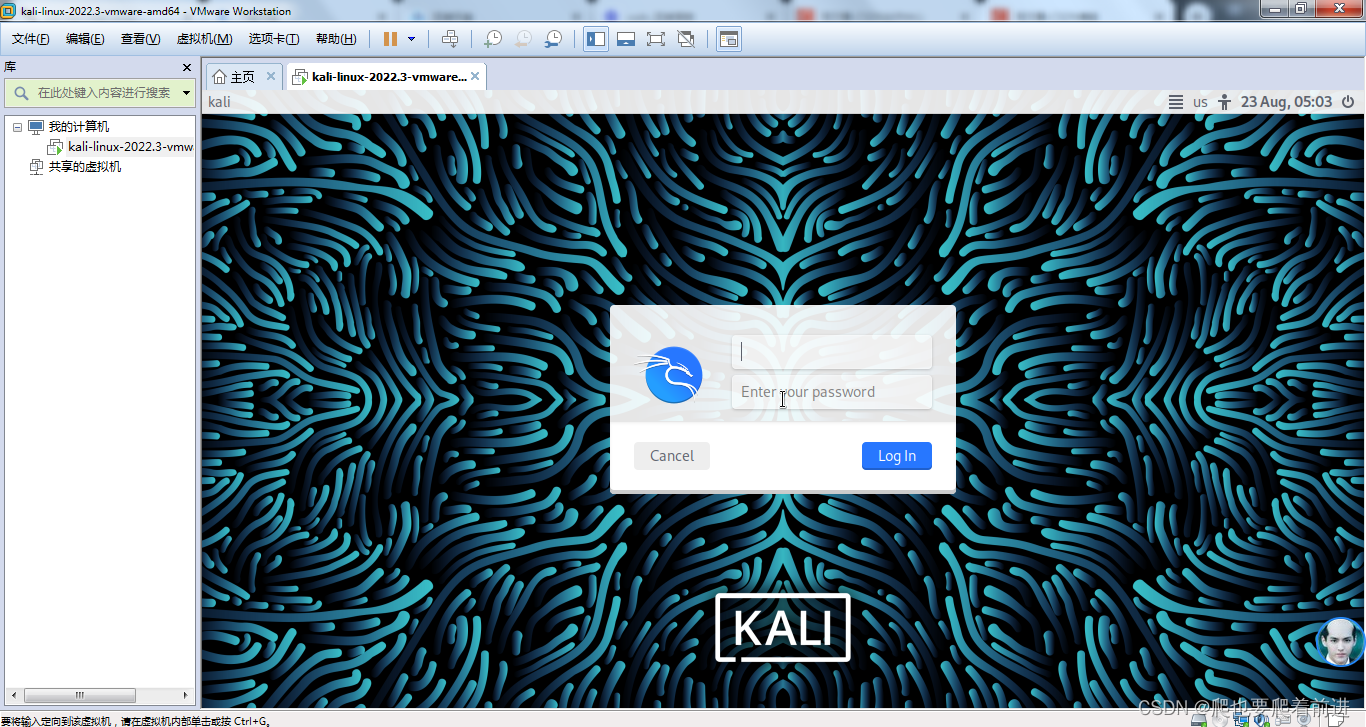The height and width of the screenshot is (727, 1366).
Task: Select kali-linux-2022.3-vmw in the library tree
Action: click(130, 147)
